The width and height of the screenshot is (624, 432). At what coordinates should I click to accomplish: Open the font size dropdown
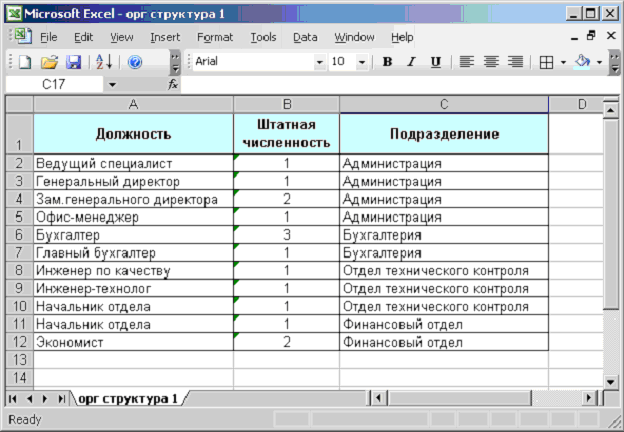362,62
